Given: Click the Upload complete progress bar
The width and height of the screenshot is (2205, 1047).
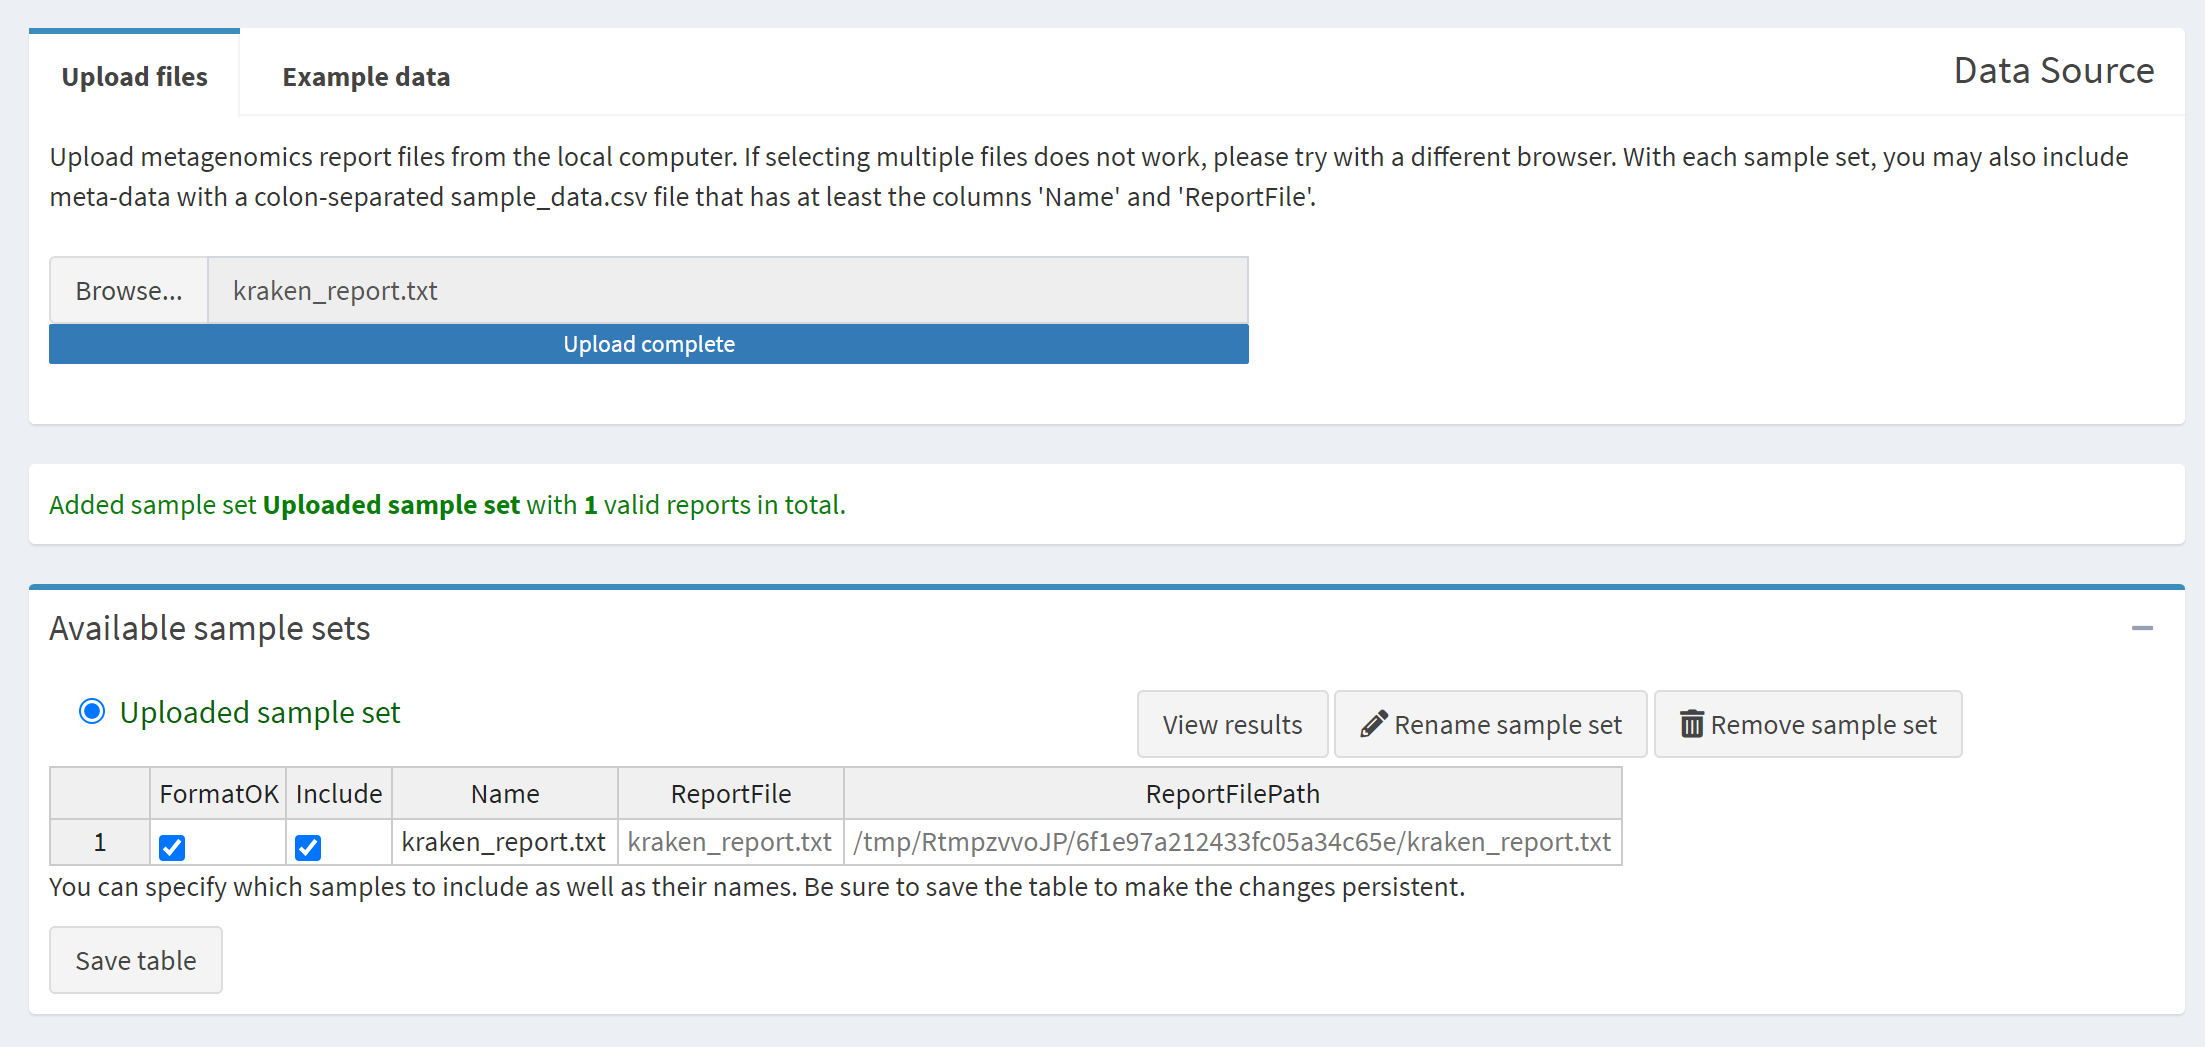Looking at the screenshot, I should pos(648,344).
